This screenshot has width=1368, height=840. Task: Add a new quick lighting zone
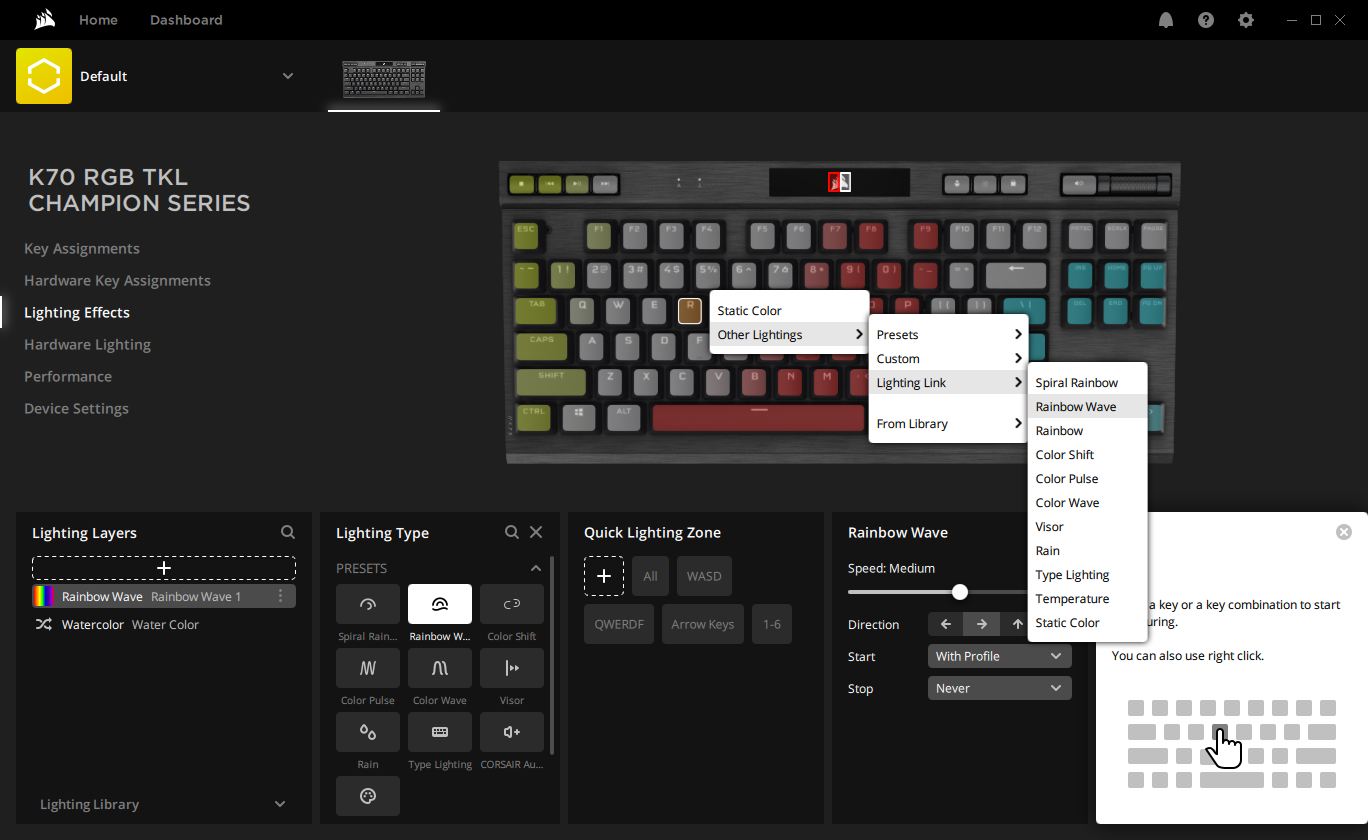click(604, 576)
